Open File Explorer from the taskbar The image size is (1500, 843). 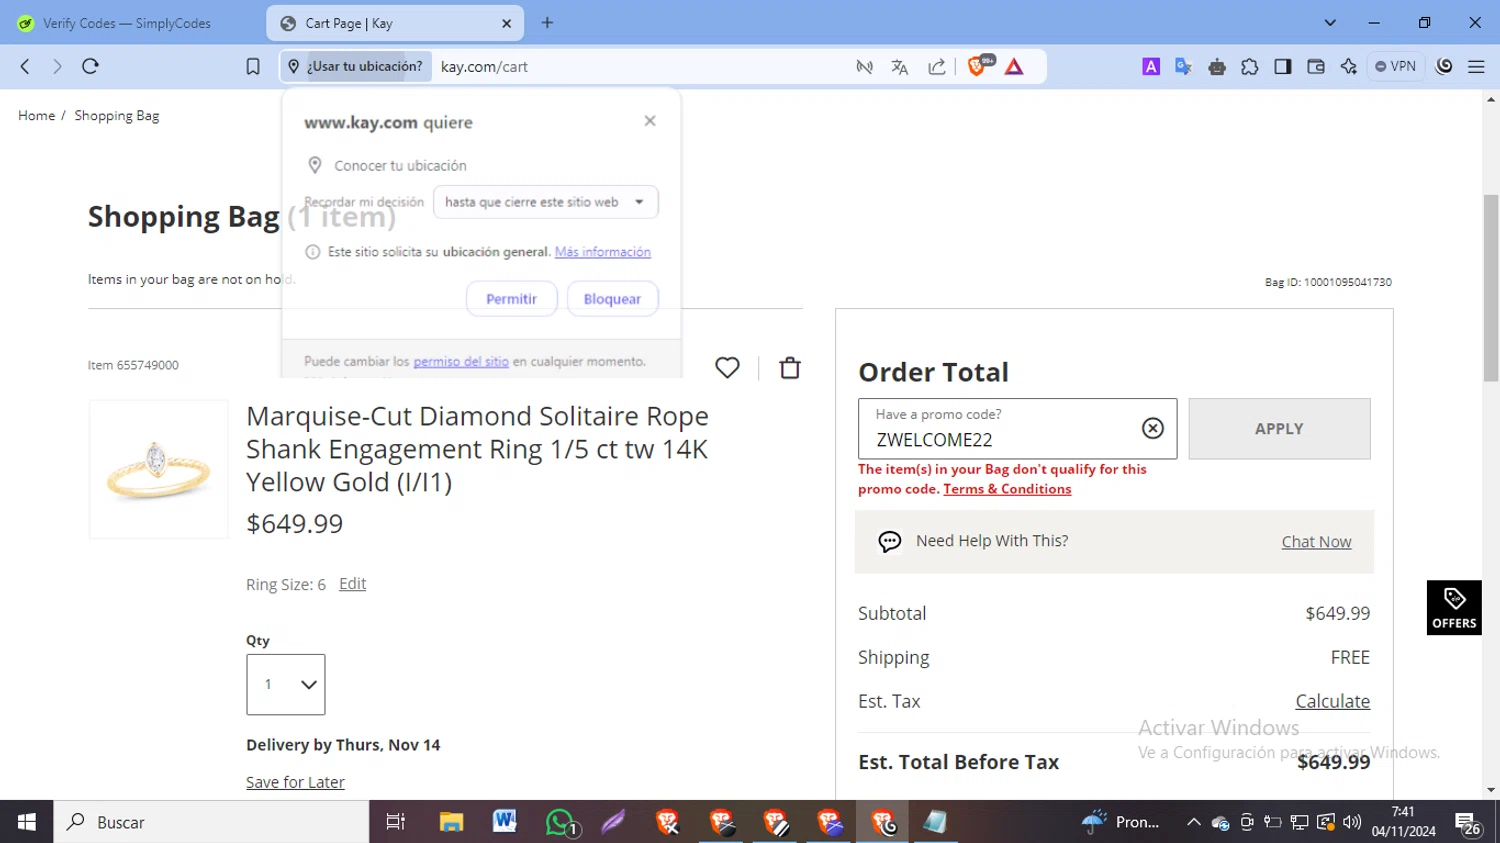(451, 822)
